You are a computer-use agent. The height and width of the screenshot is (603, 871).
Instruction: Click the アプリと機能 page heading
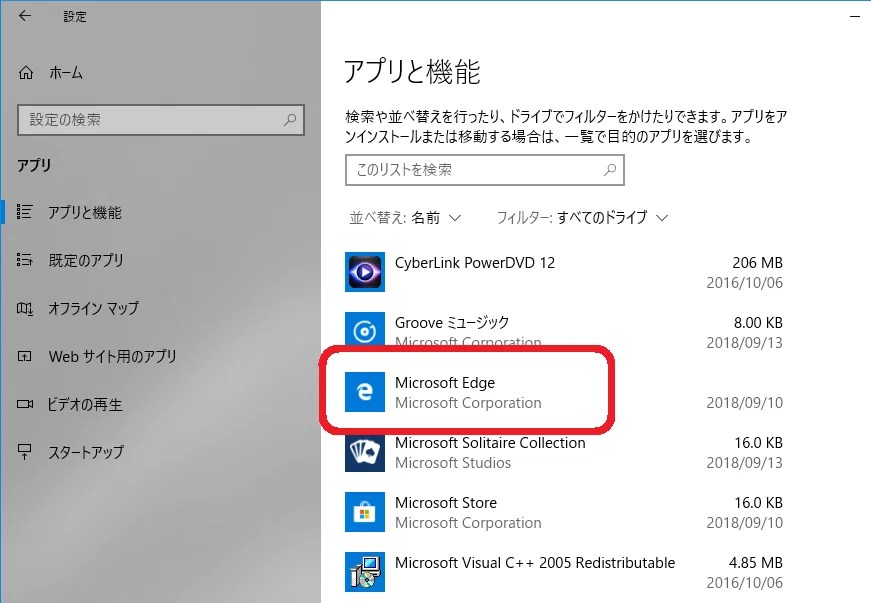[x=412, y=72]
